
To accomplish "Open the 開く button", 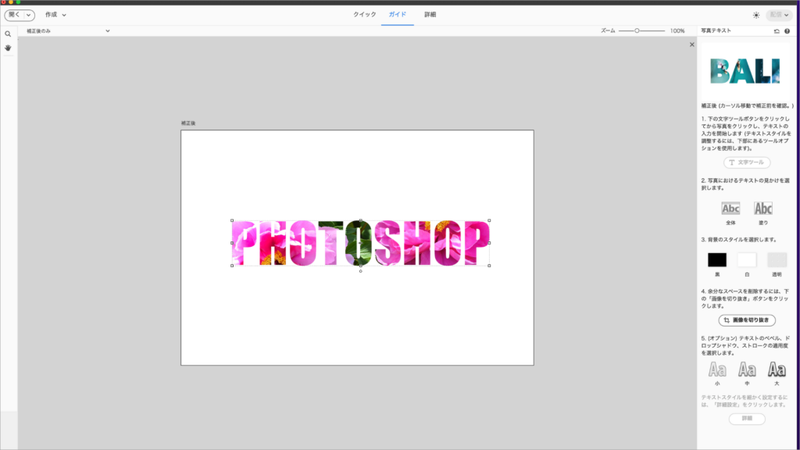I will click(x=14, y=15).
